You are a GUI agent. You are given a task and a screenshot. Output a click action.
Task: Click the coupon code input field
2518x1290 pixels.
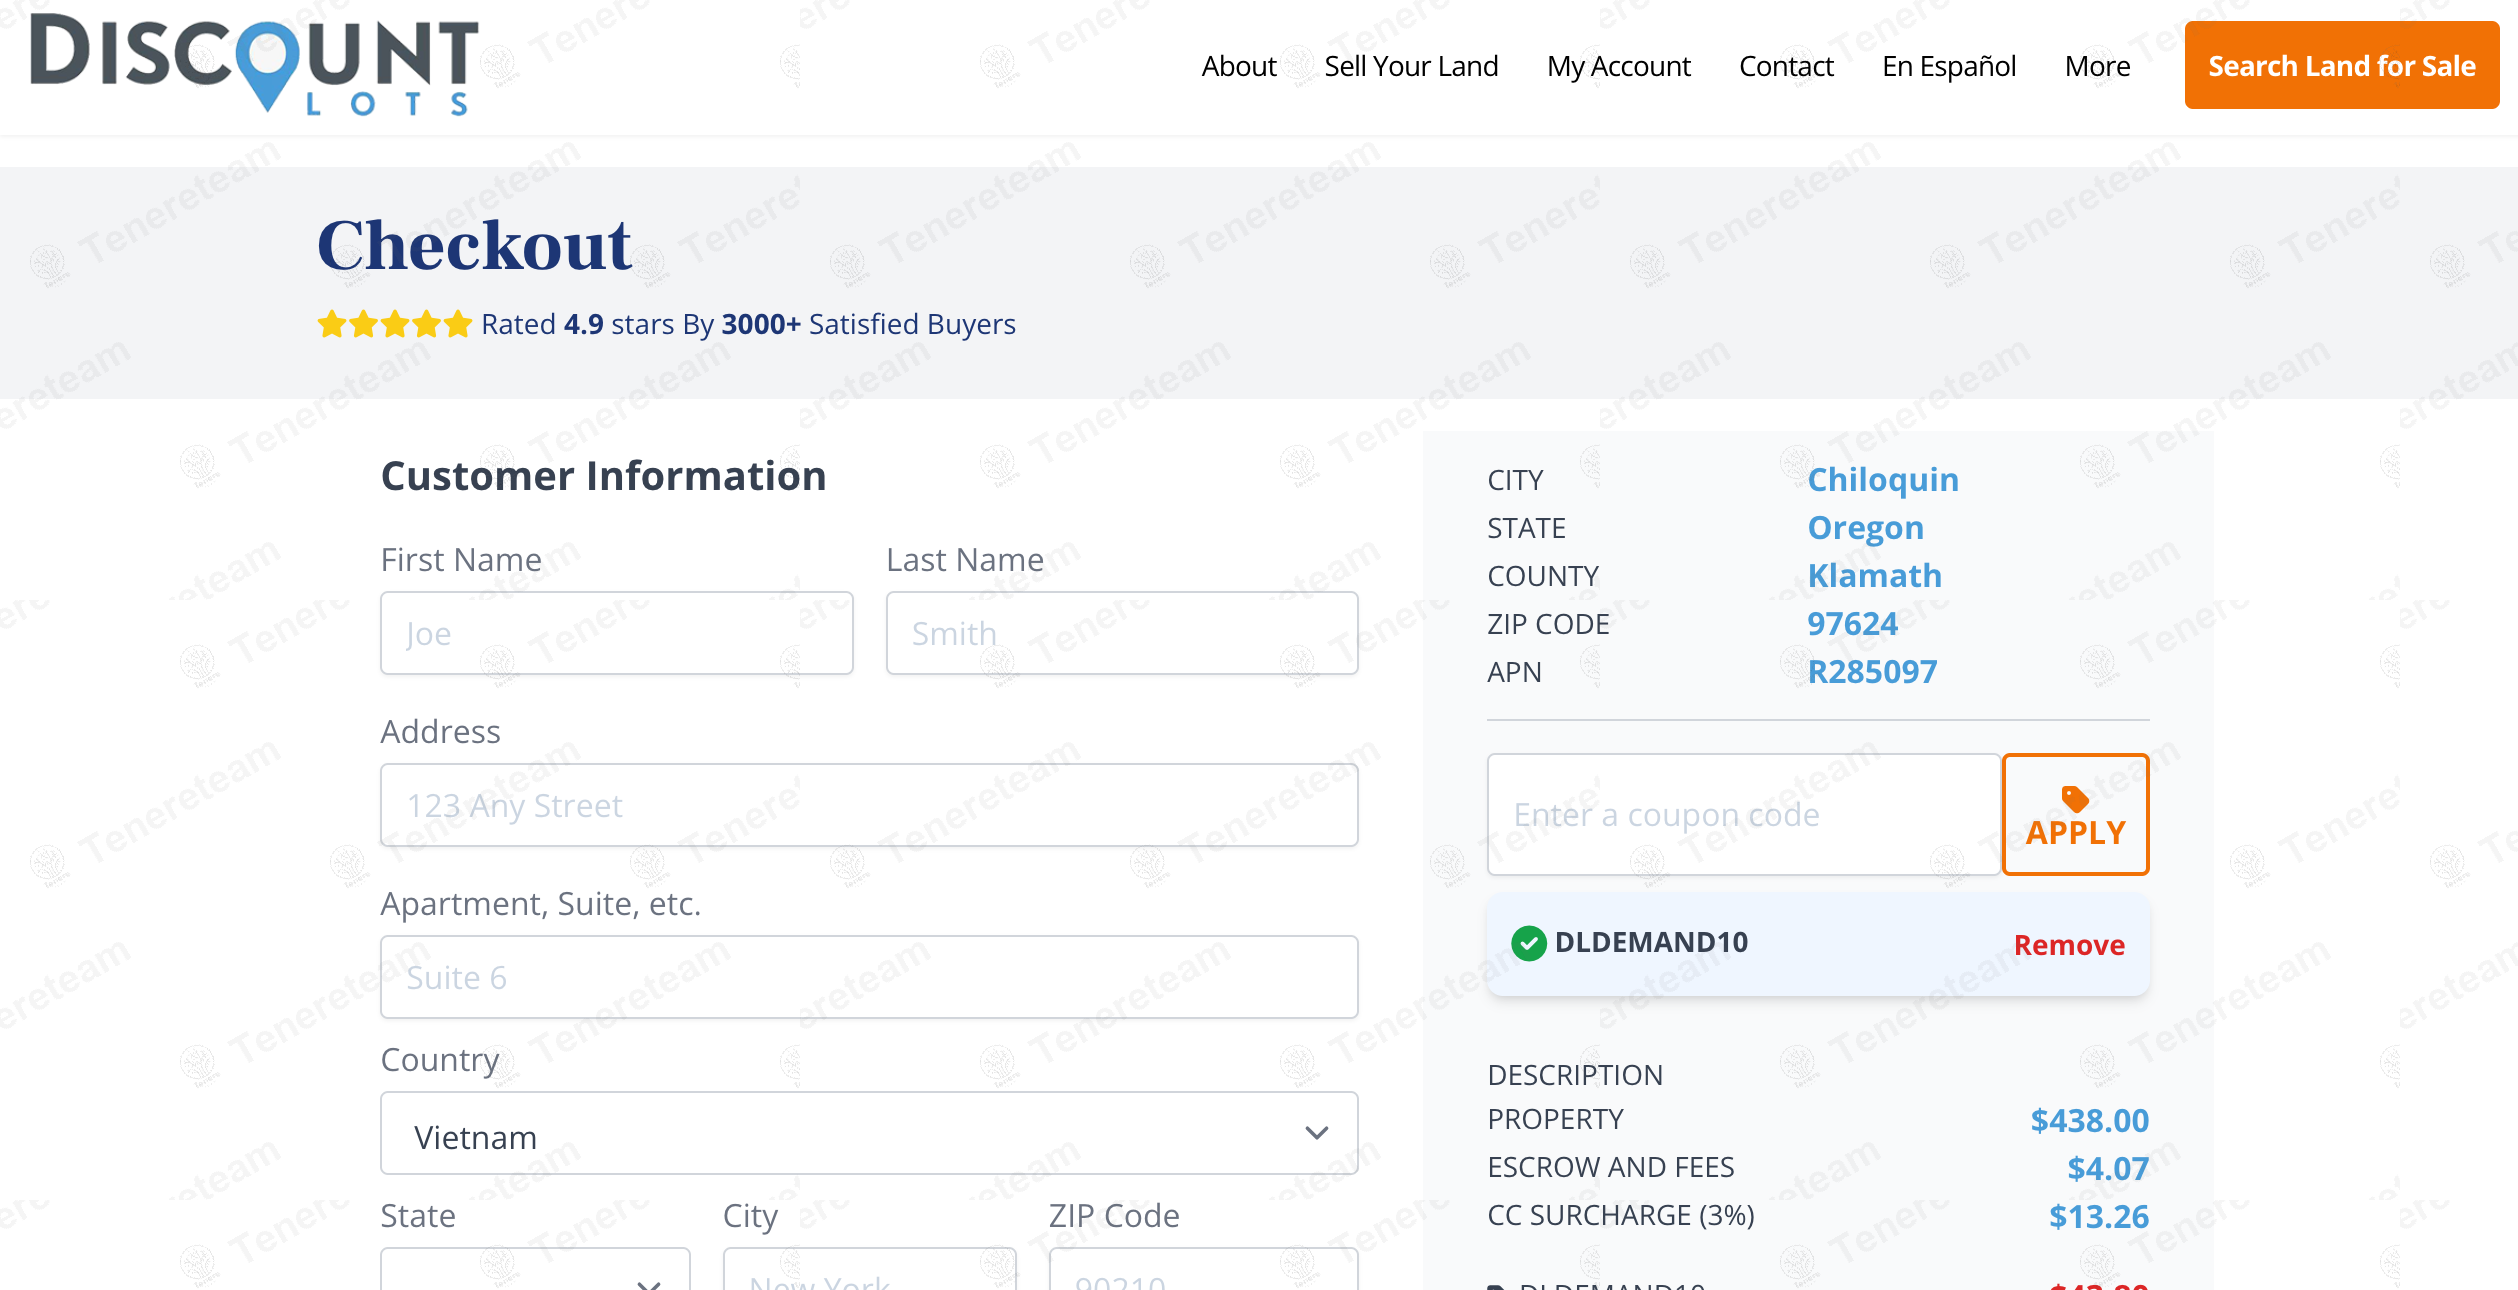1743,814
